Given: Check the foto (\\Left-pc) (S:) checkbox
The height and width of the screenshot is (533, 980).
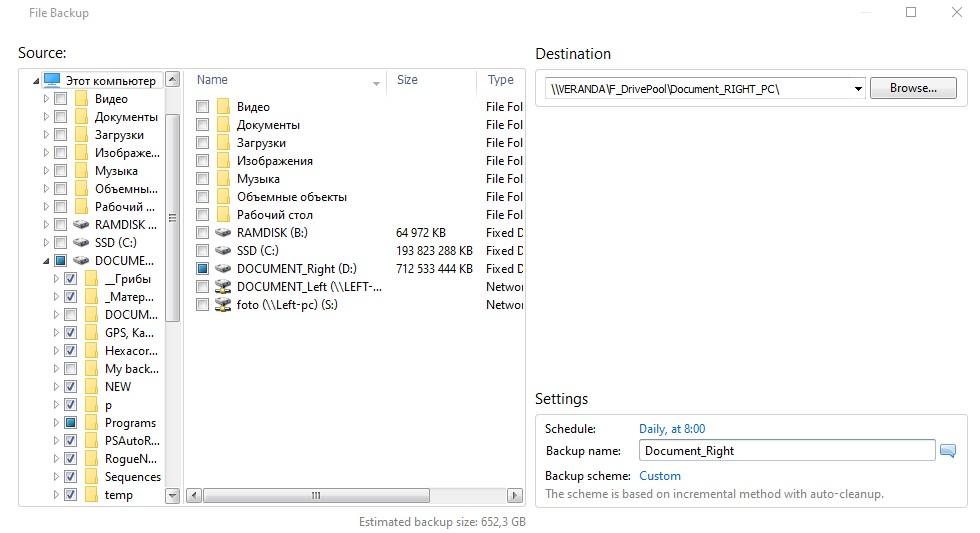Looking at the screenshot, I should 202,304.
